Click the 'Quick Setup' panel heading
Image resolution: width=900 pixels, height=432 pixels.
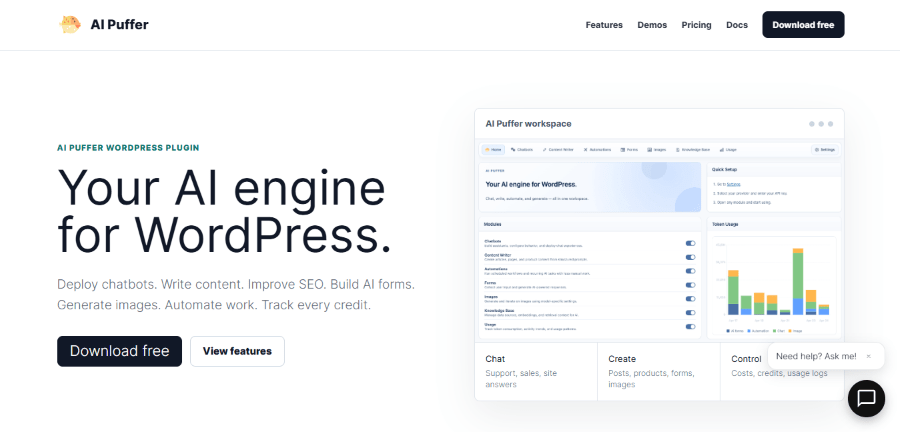[x=724, y=170]
